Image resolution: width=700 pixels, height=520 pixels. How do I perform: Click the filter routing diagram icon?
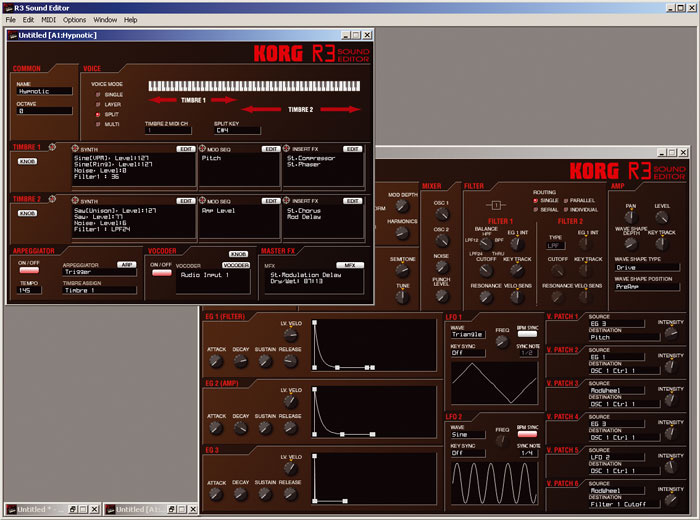(496, 205)
